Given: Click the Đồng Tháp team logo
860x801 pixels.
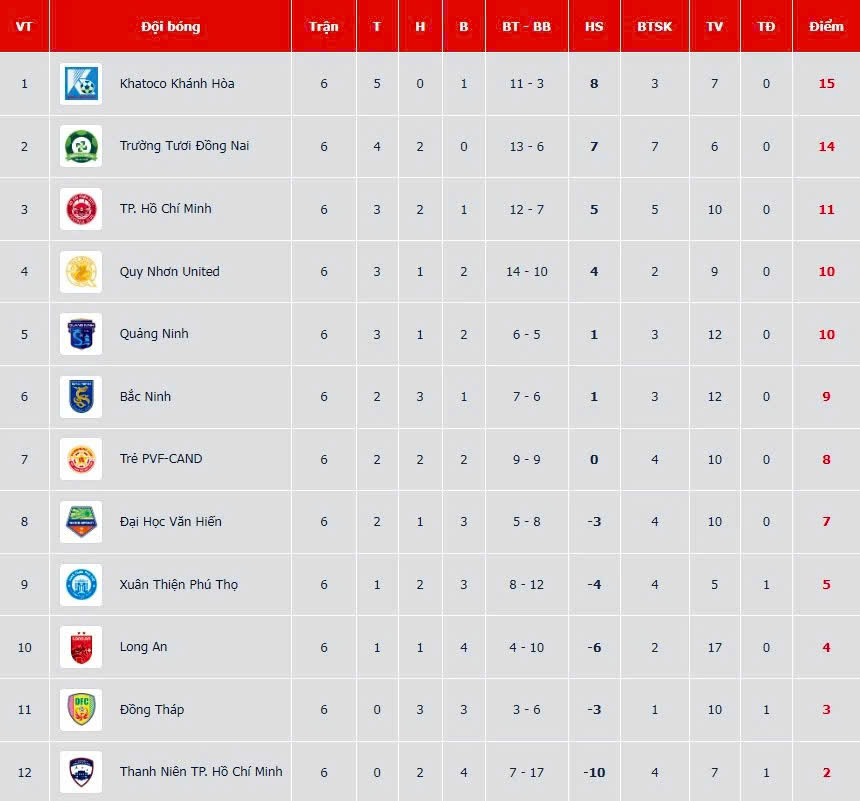Looking at the screenshot, I should click(x=80, y=710).
